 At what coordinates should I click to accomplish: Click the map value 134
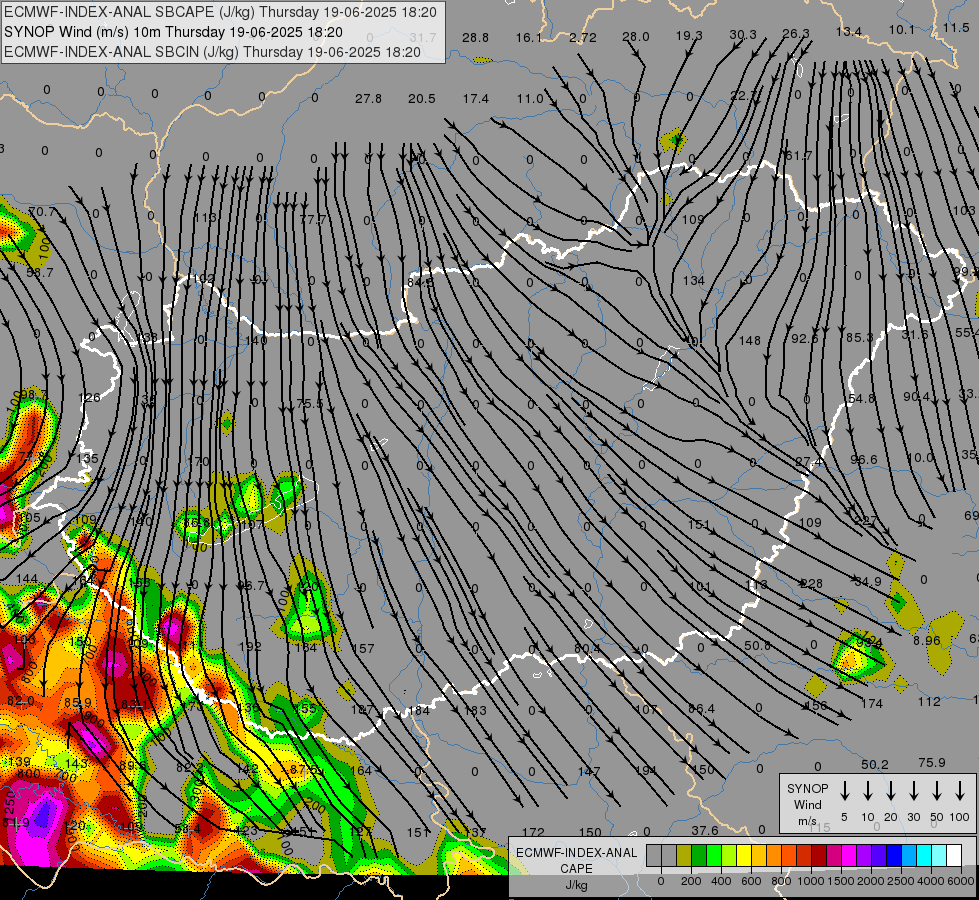(694, 281)
